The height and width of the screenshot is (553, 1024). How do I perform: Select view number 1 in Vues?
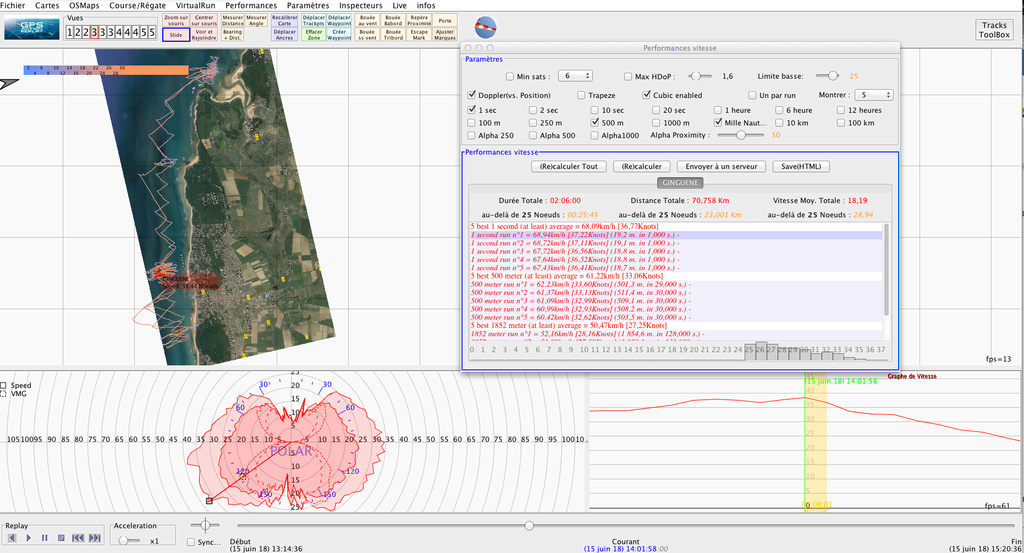click(x=69, y=32)
